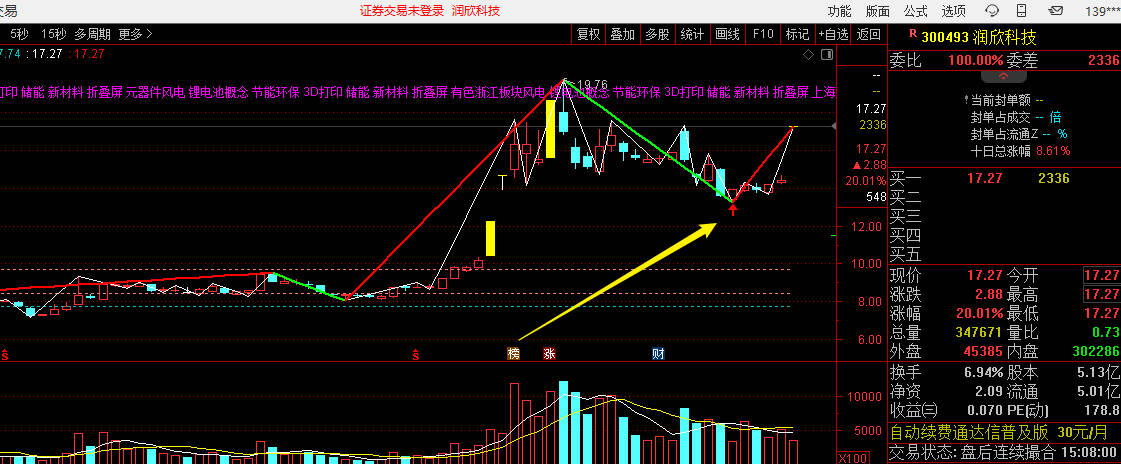Viewport: 1121px width, 464px height.
Task: Add stock via +自选 button
Action: coord(832,33)
